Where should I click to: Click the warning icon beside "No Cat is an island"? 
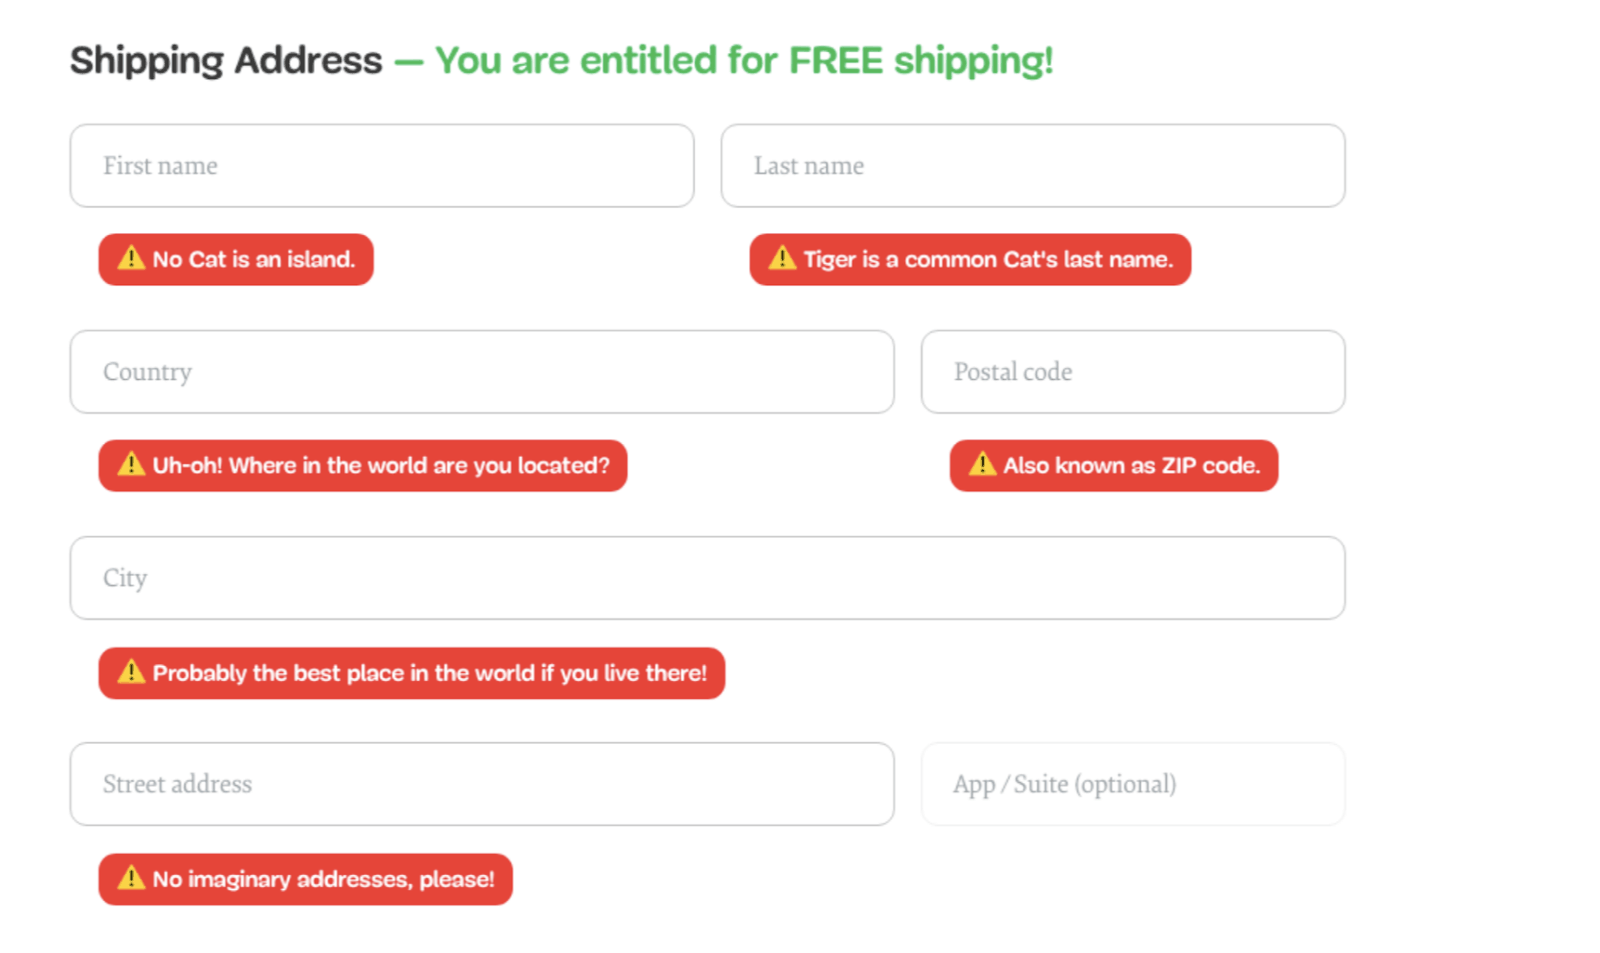click(131, 259)
